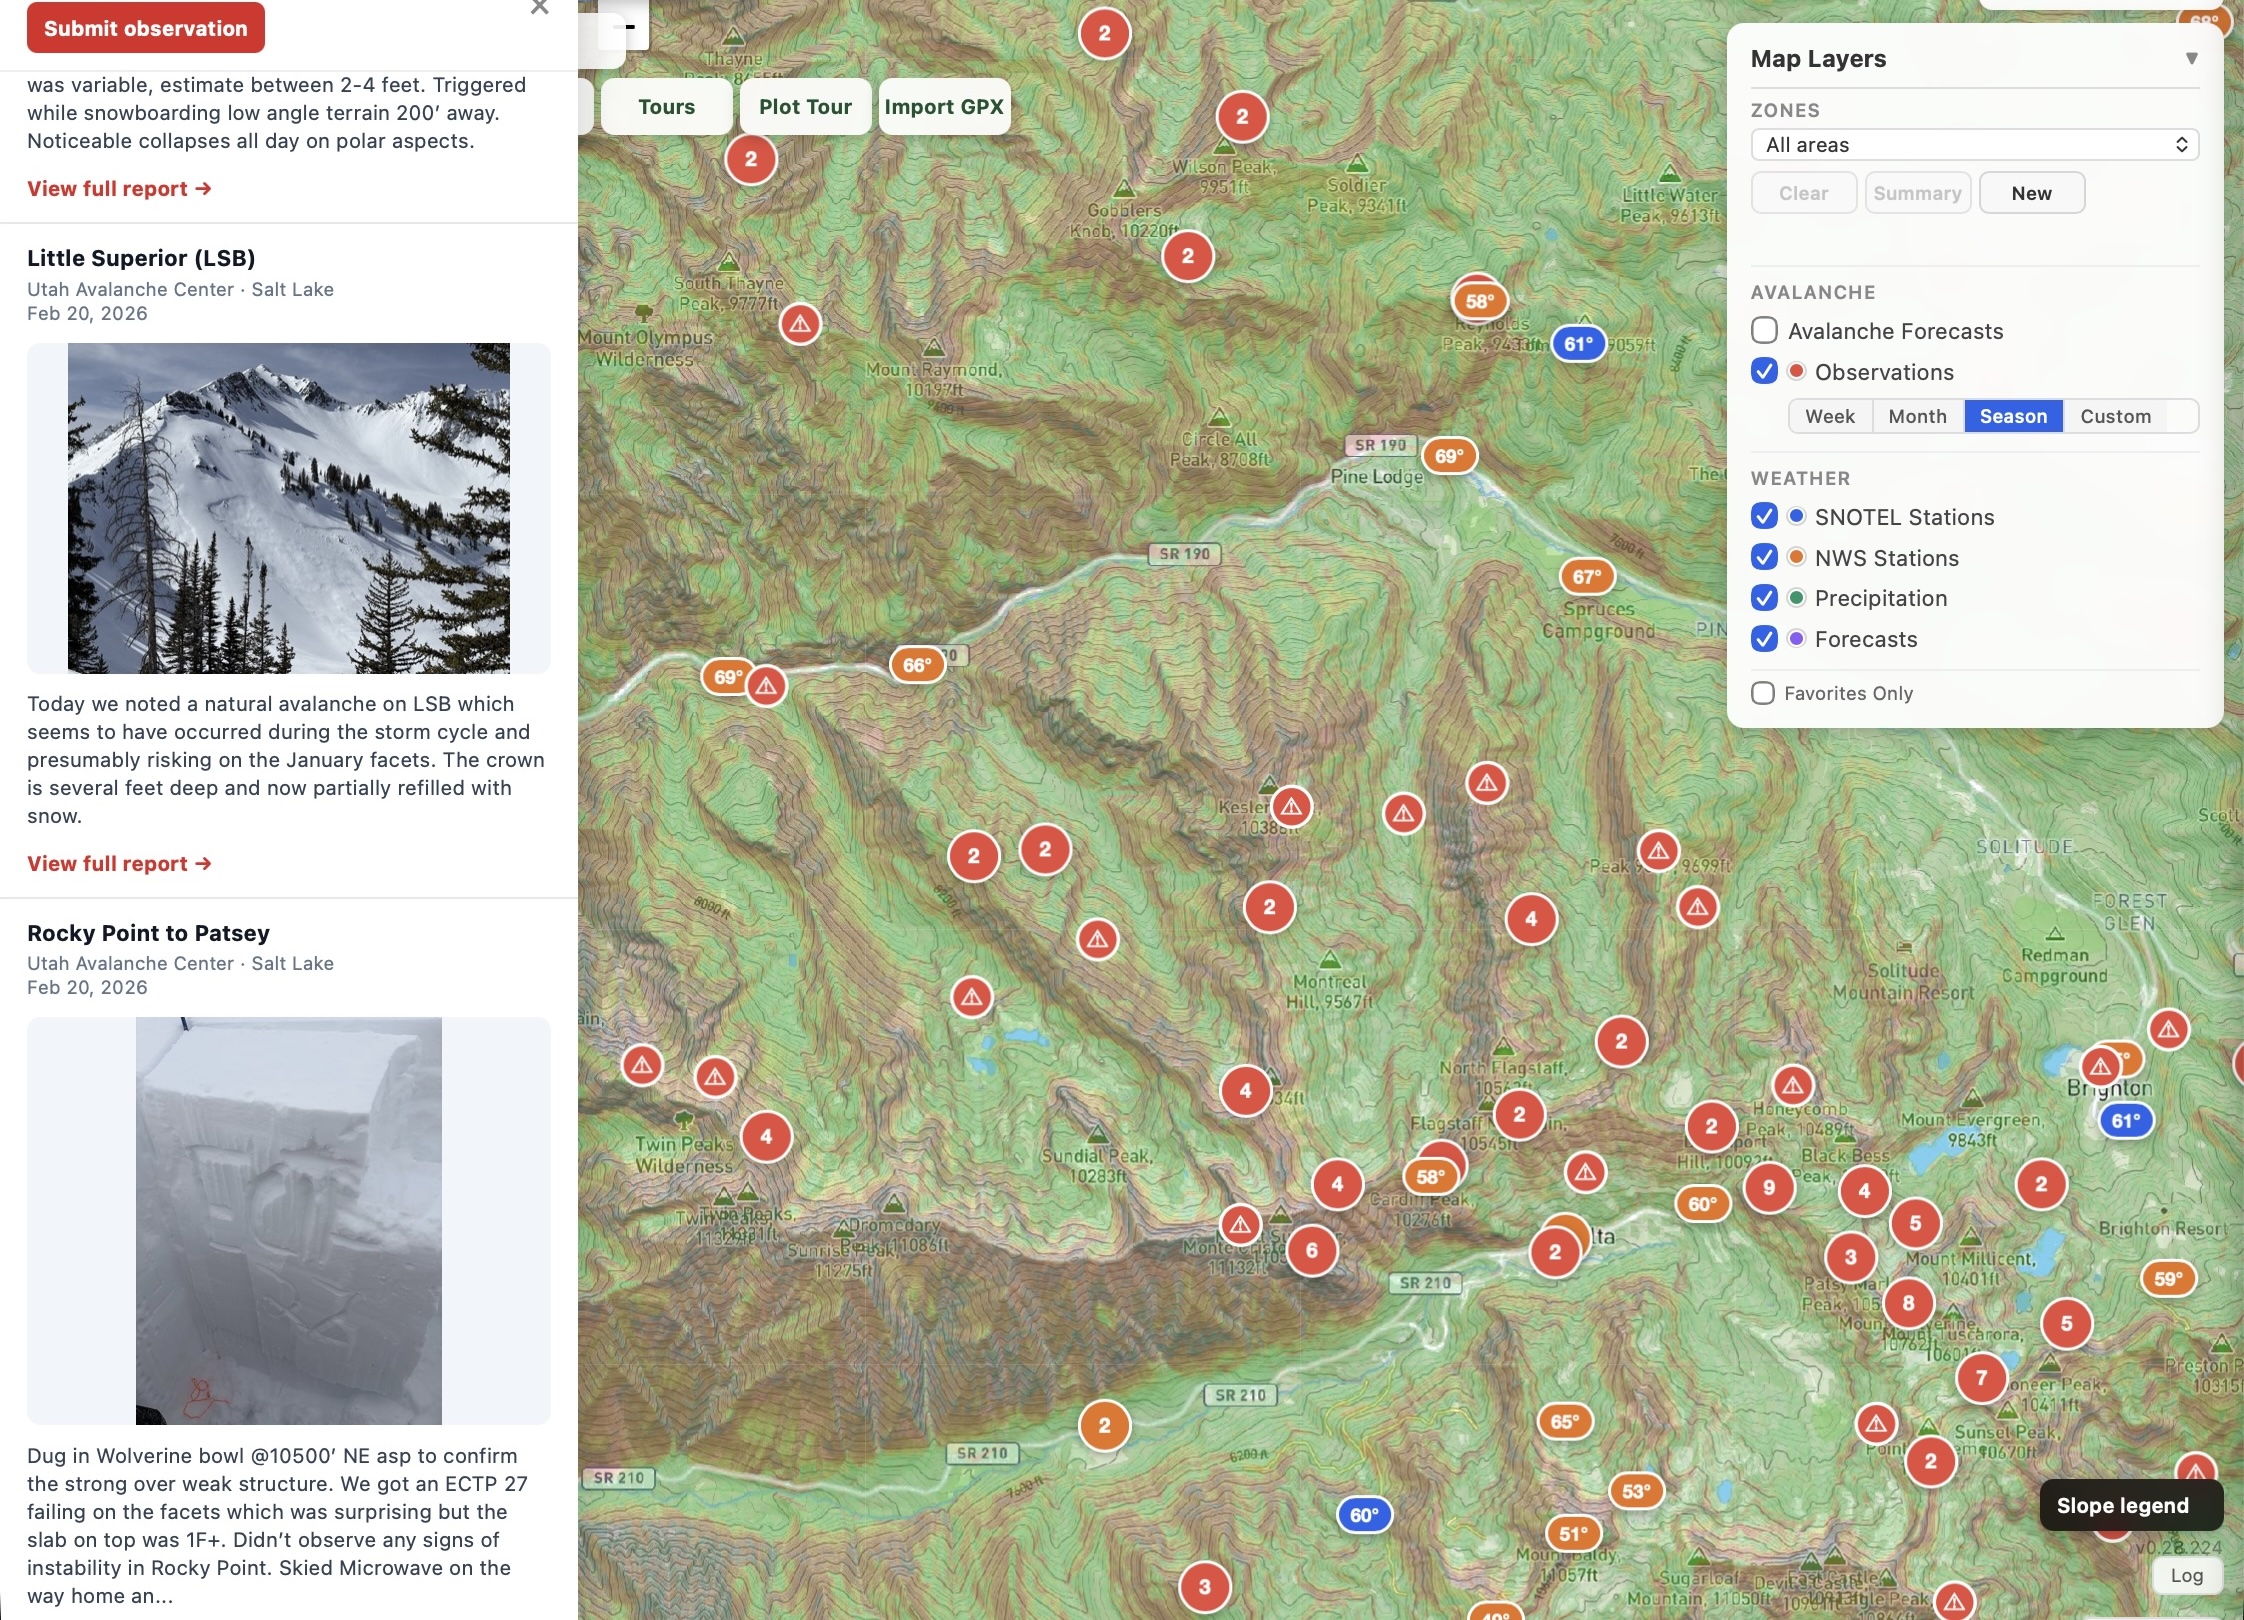Open the cluster marker labeled 7
2244x1620 pixels.
pyautogui.click(x=1982, y=1378)
